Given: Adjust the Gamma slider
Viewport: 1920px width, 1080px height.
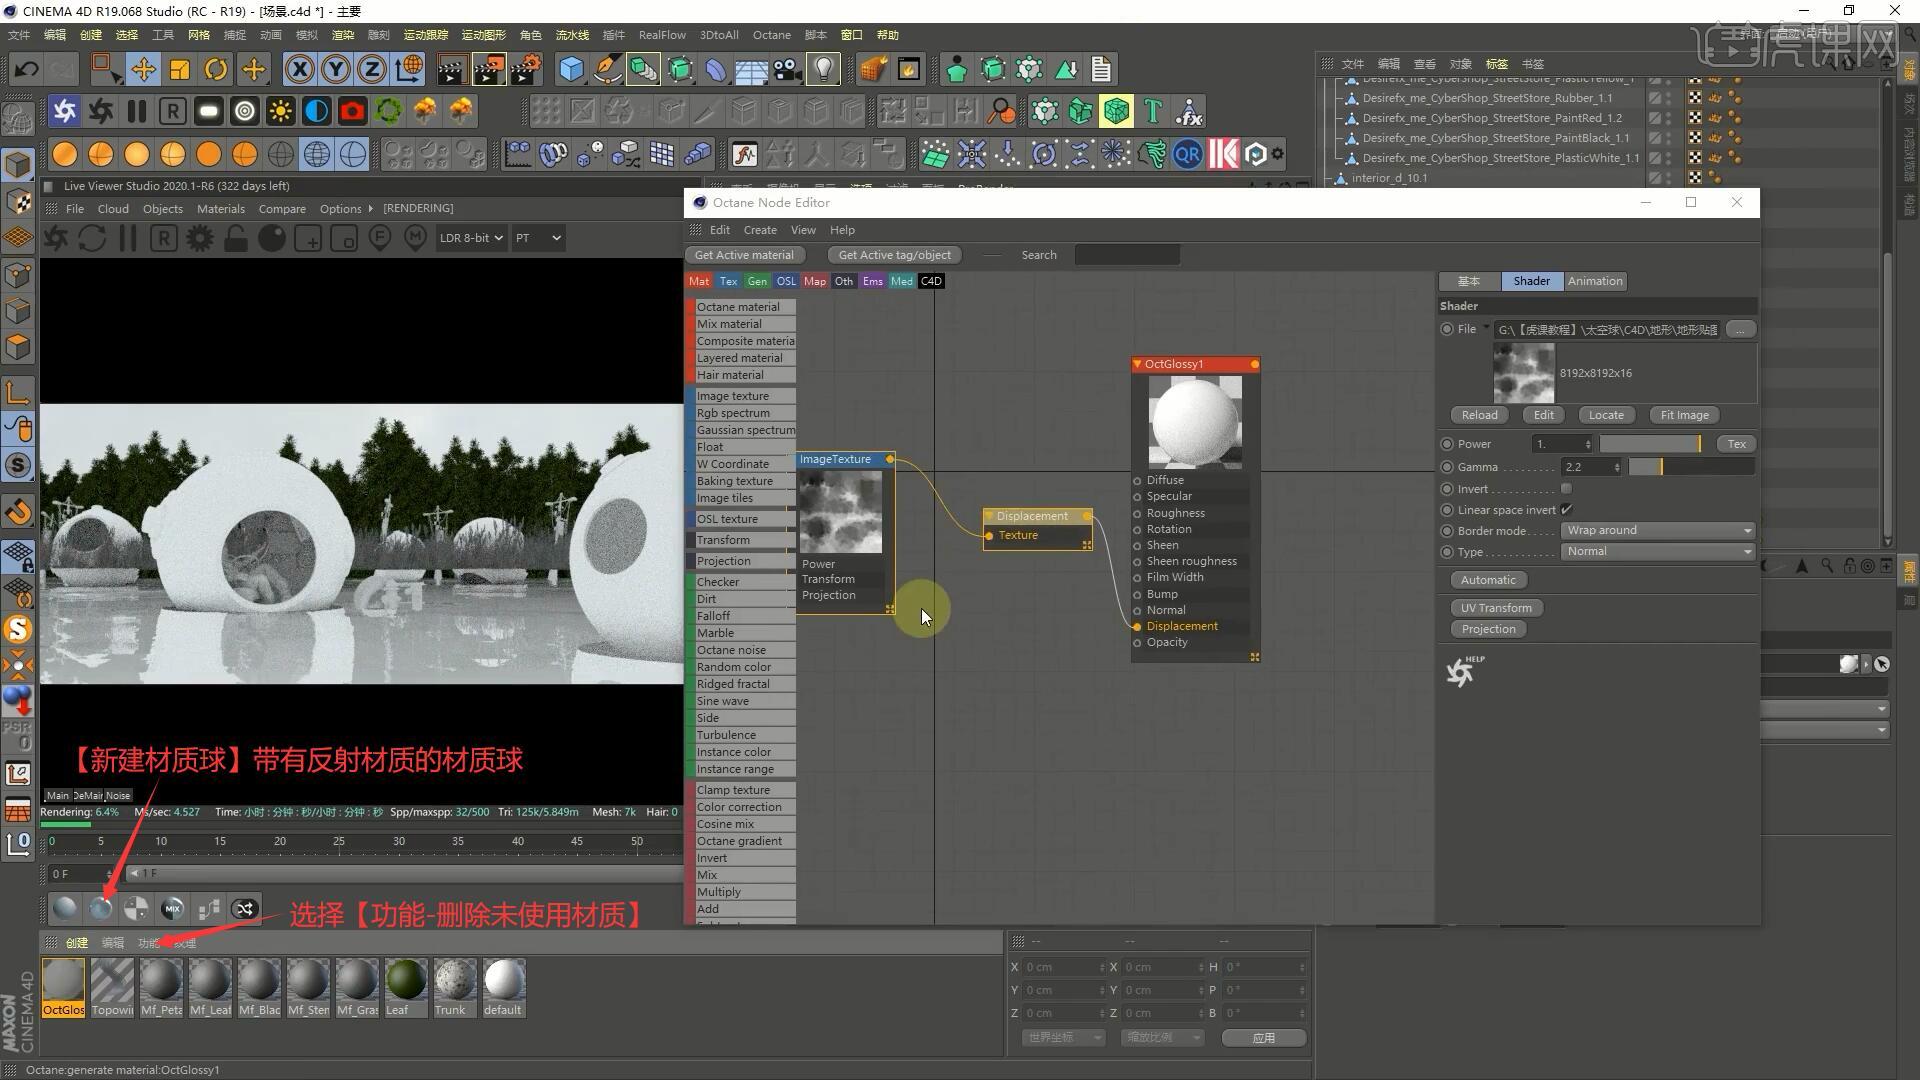Looking at the screenshot, I should [1691, 467].
